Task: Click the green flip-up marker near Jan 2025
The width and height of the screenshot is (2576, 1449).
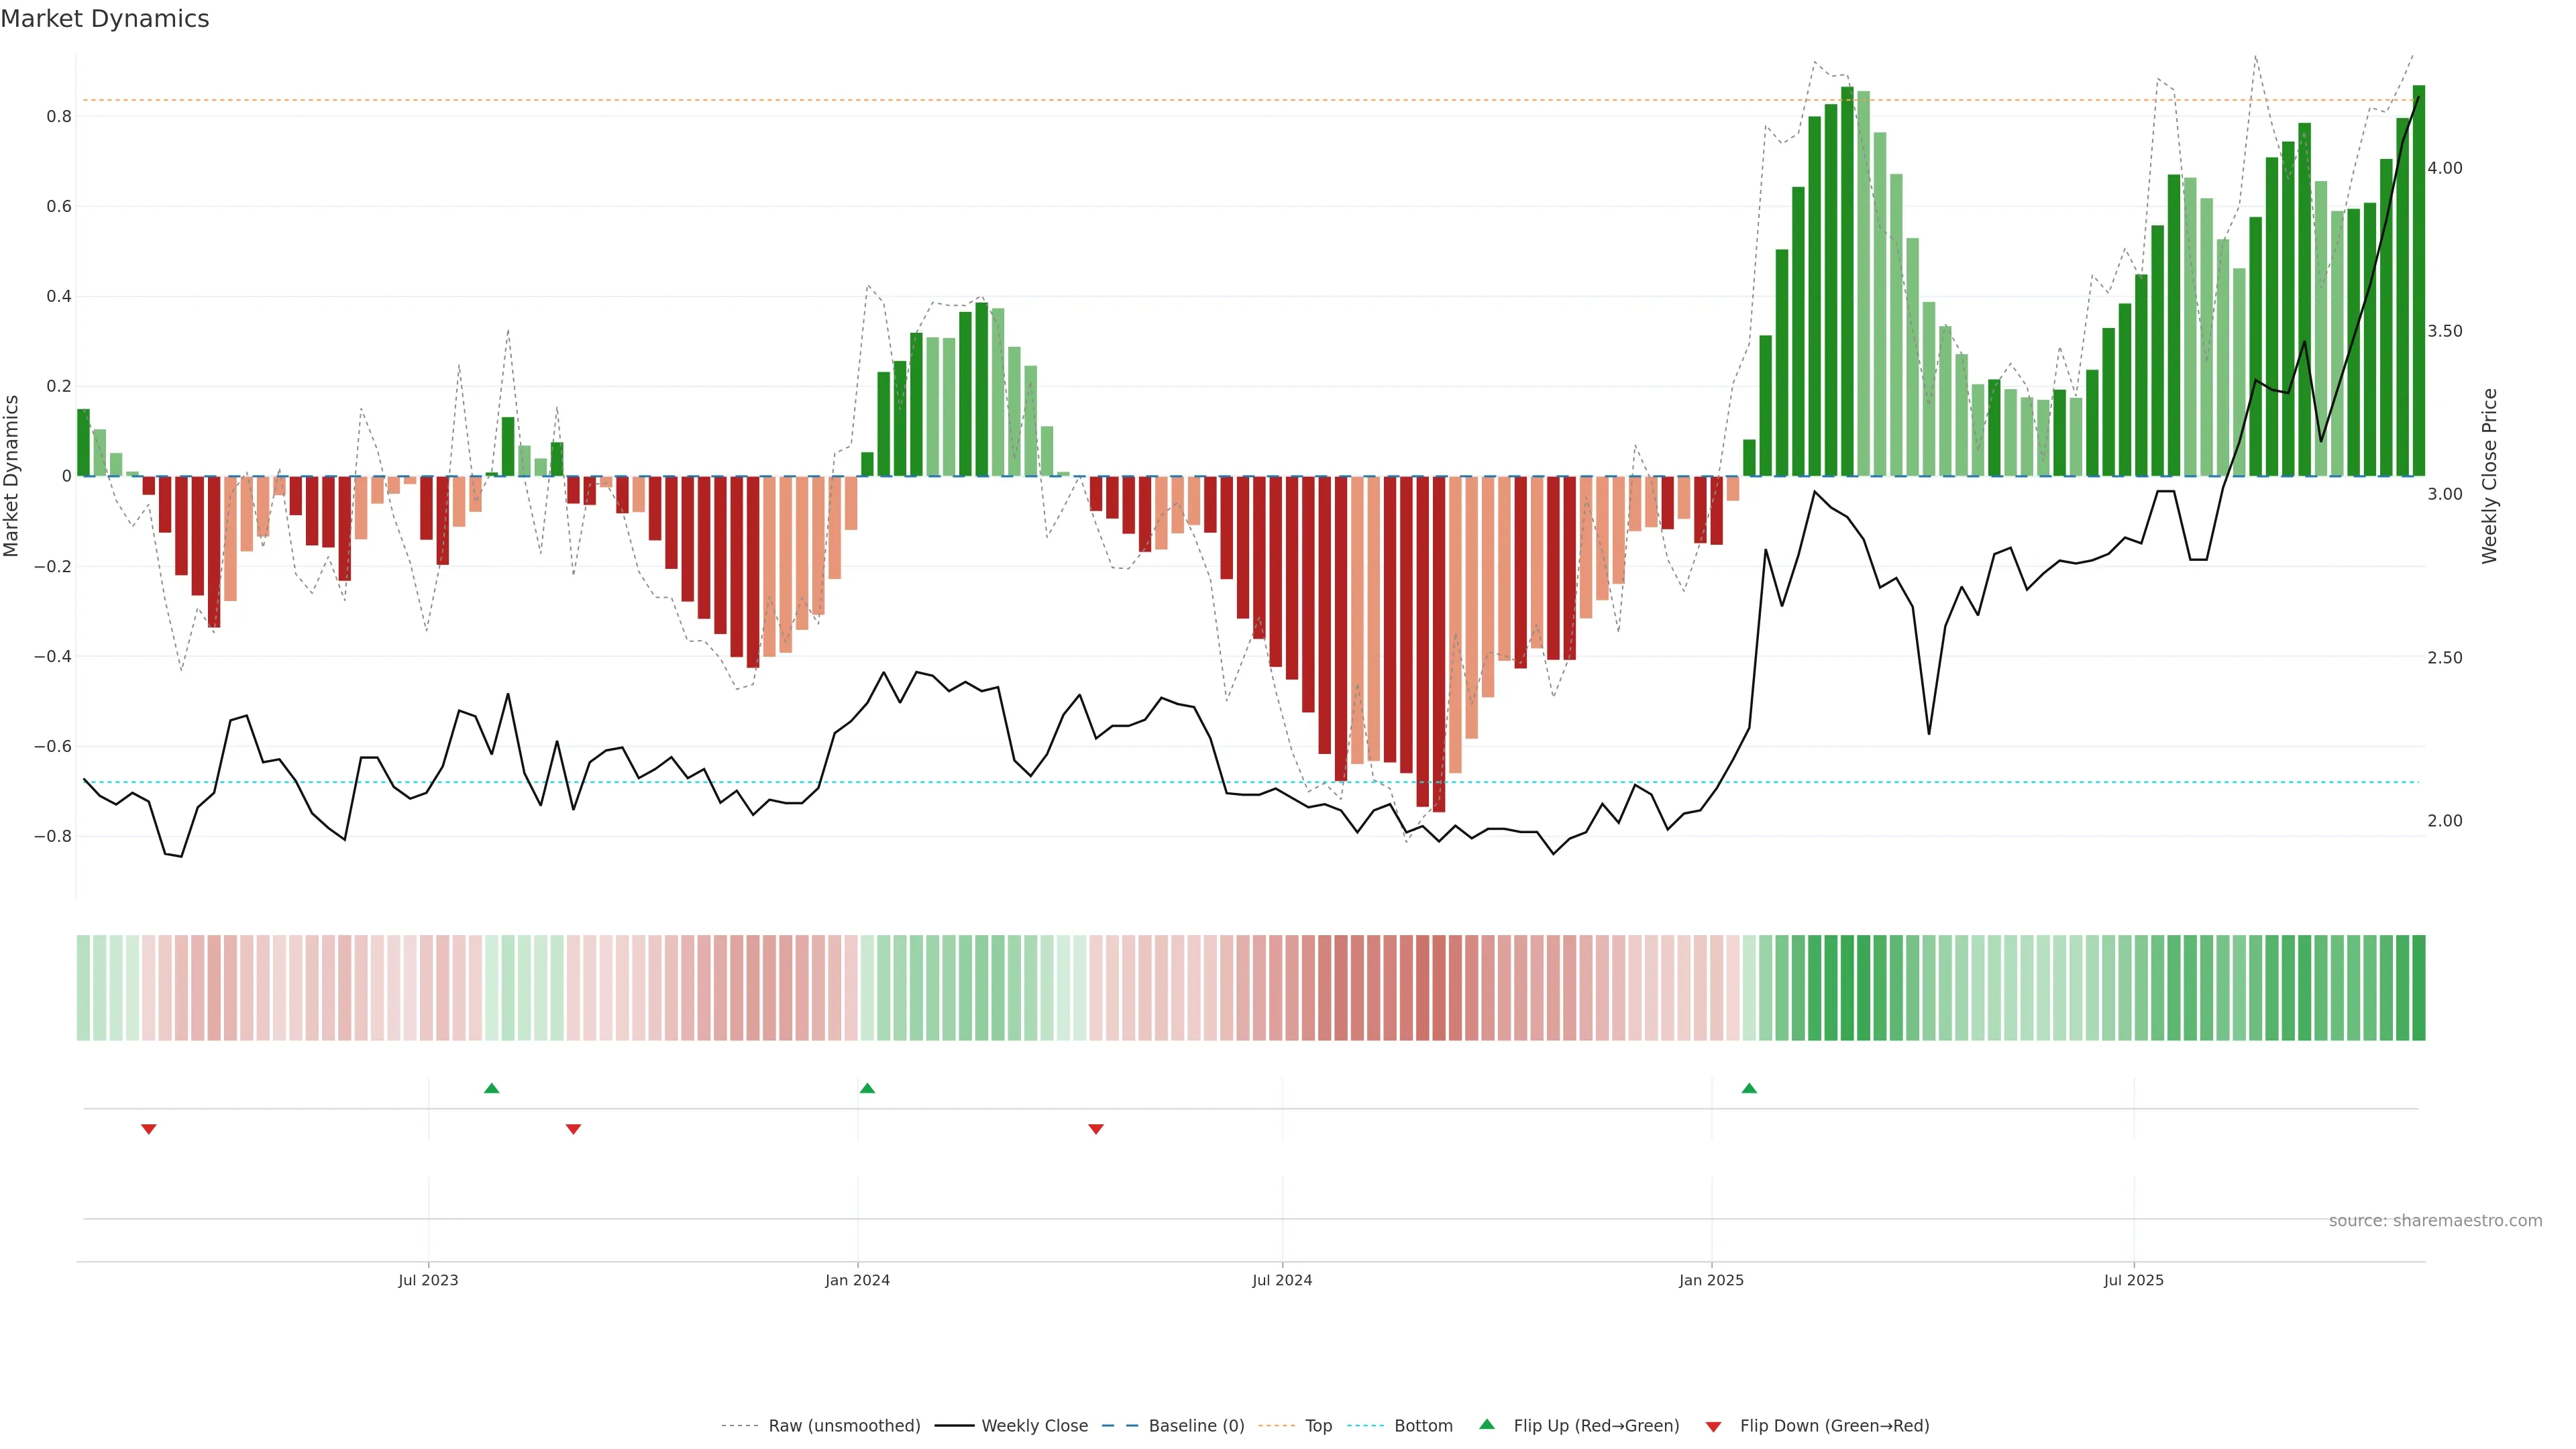Action: tap(1749, 1088)
